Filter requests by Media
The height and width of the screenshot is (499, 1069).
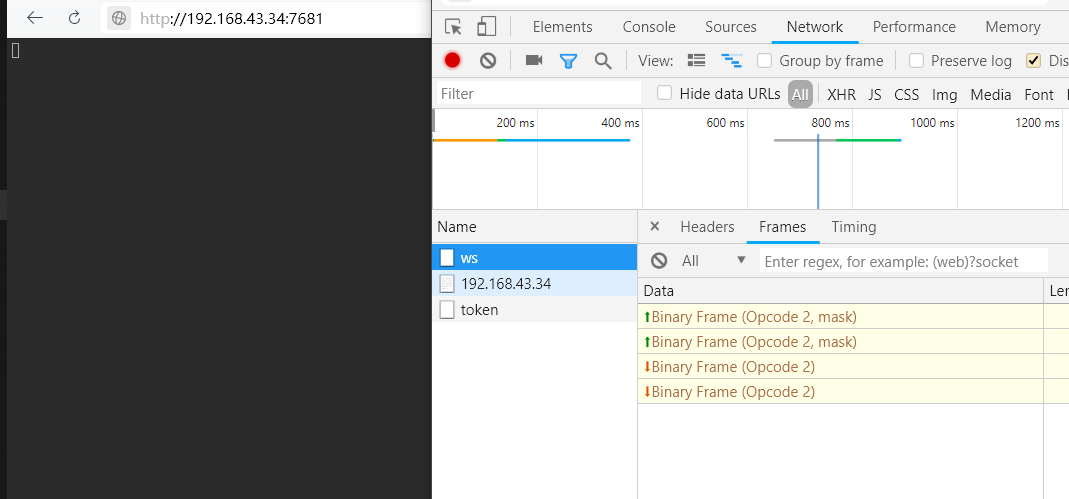[991, 95]
